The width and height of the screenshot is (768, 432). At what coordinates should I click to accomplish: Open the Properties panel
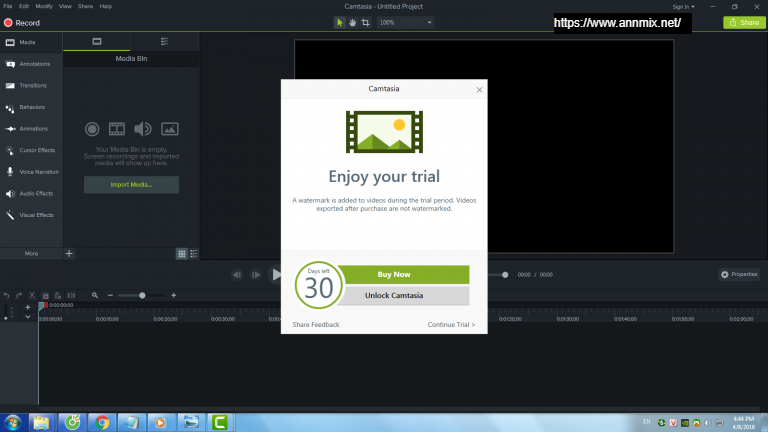pyautogui.click(x=739, y=275)
